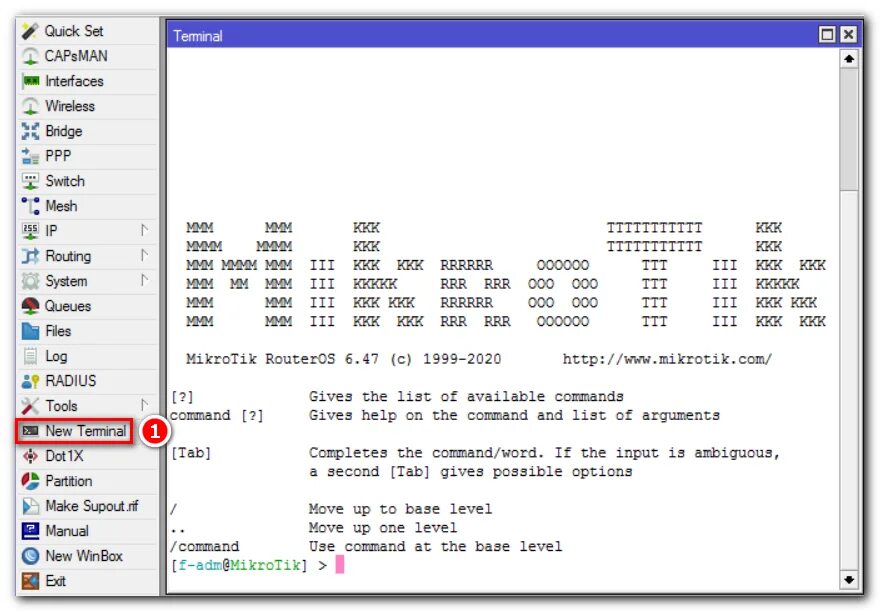Expand the System submenu arrow
This screenshot has height=612, width=880.
[144, 280]
